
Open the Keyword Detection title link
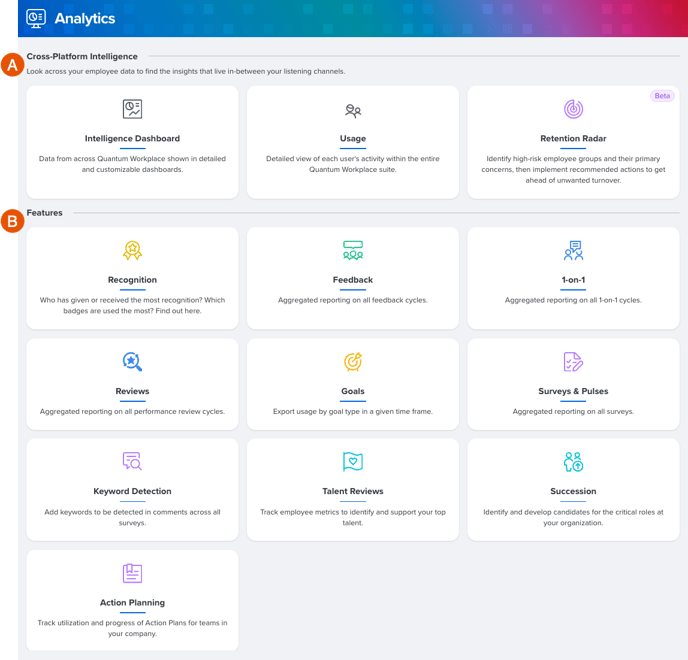[132, 491]
